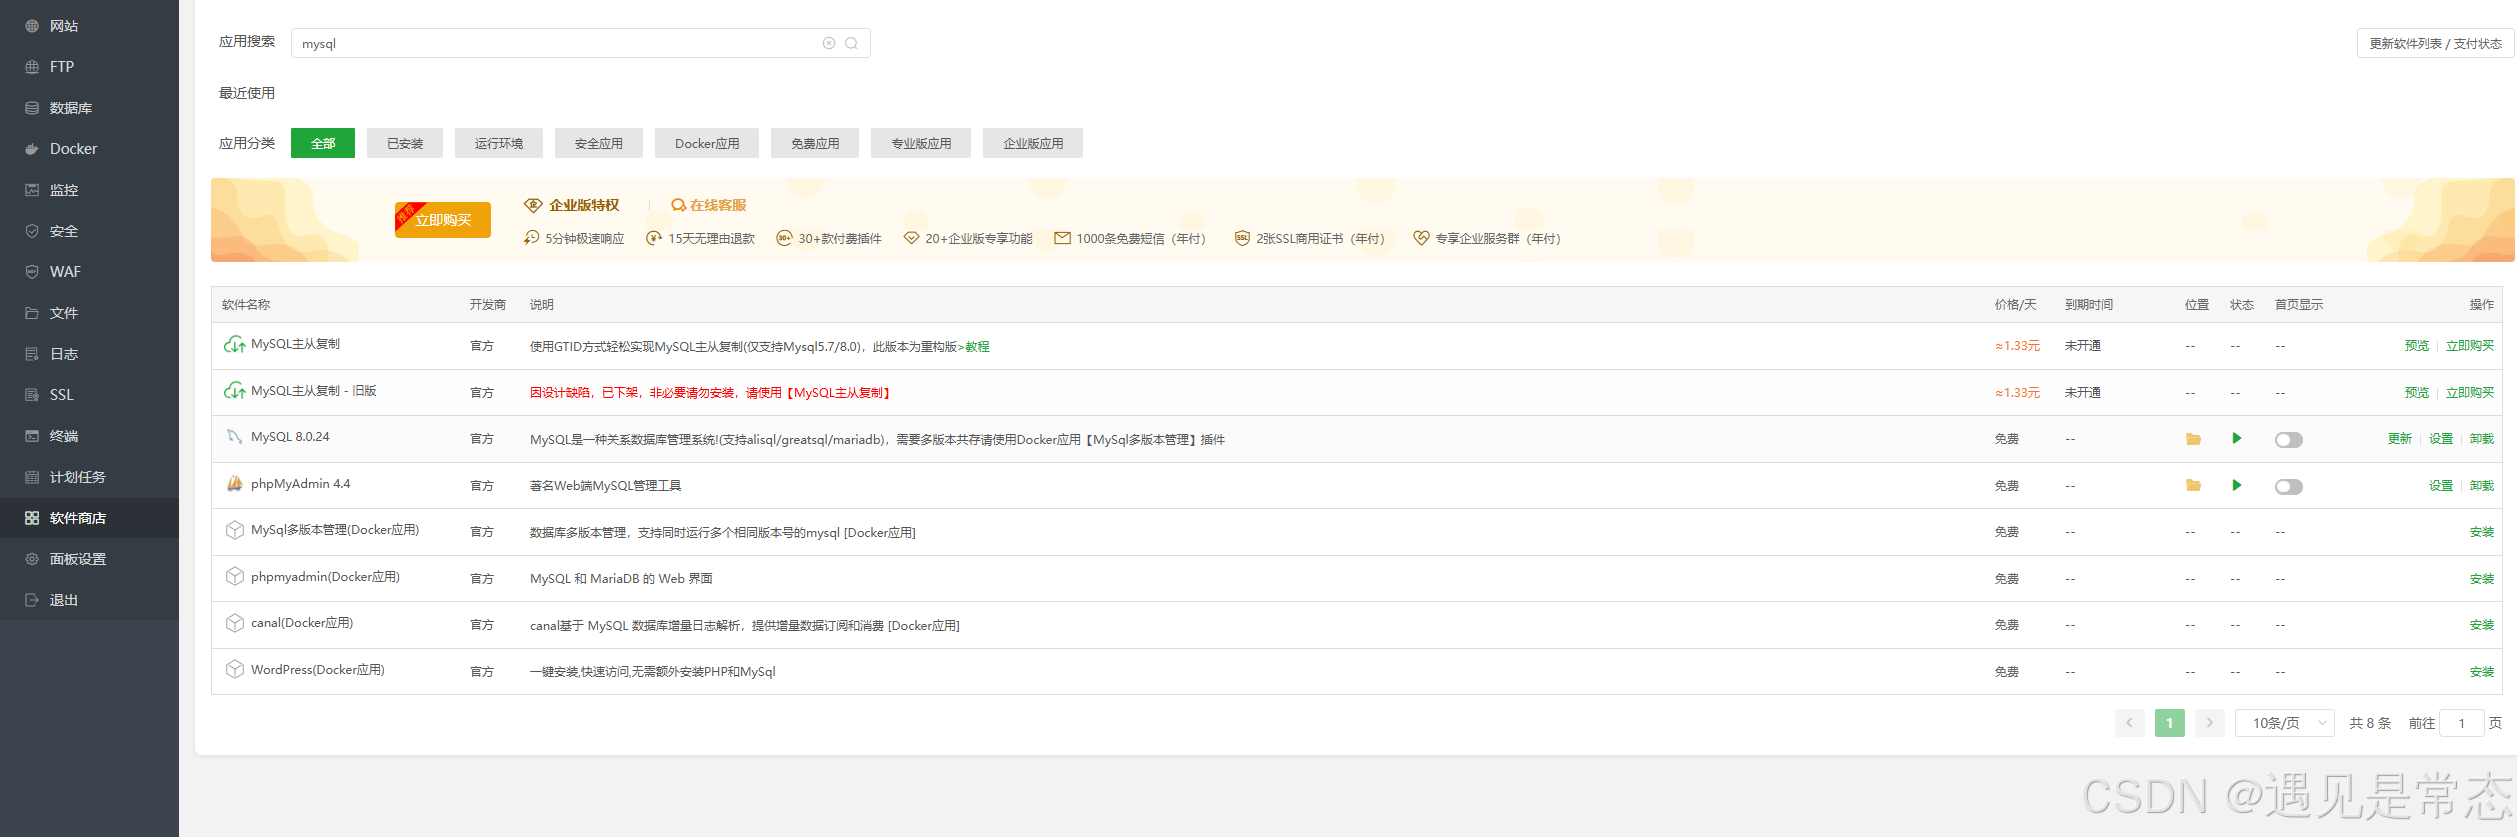Select the Docker应用 category tab

click(707, 143)
